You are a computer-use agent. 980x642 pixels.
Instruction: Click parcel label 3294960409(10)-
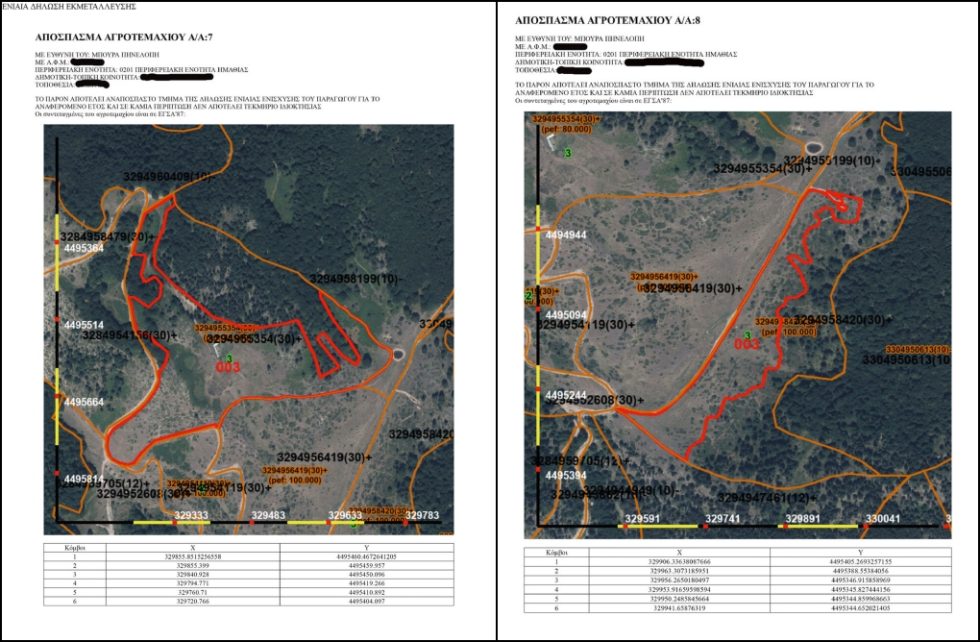169,177
